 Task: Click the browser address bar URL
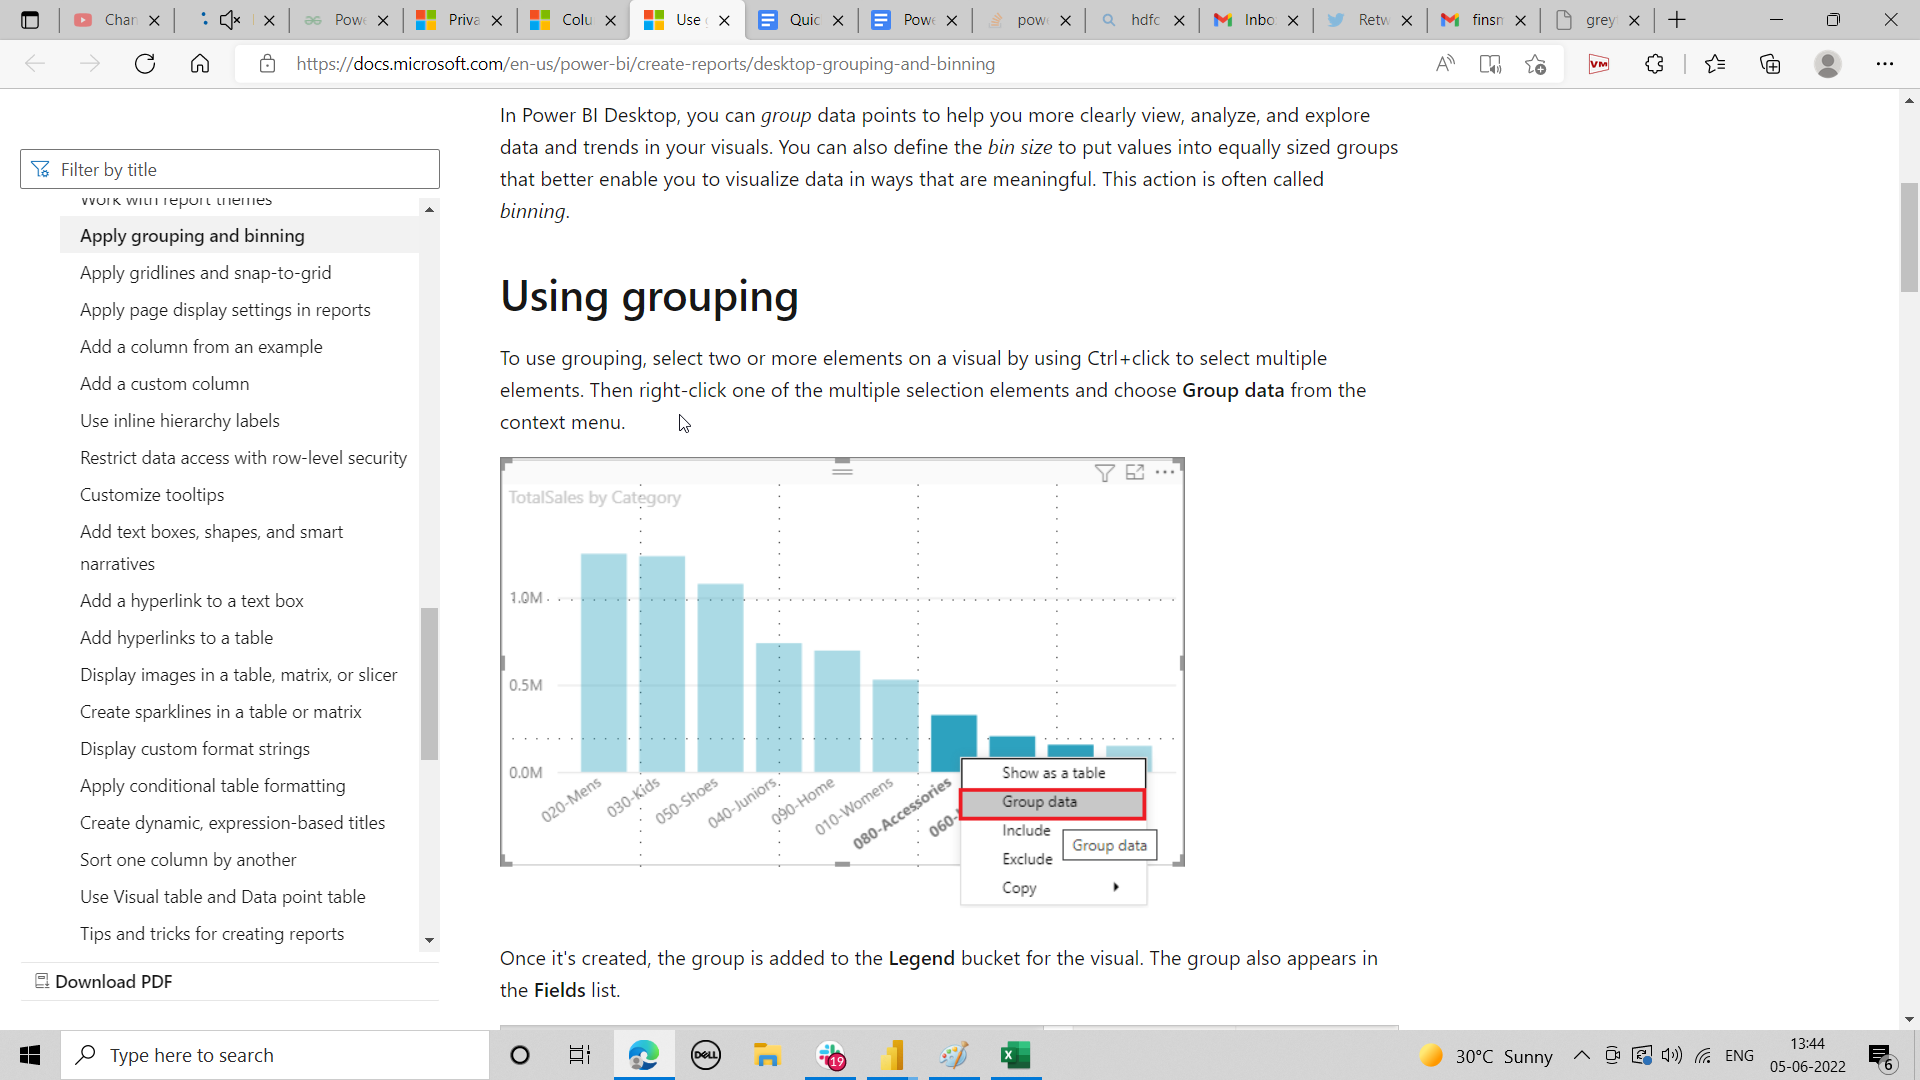(x=645, y=64)
